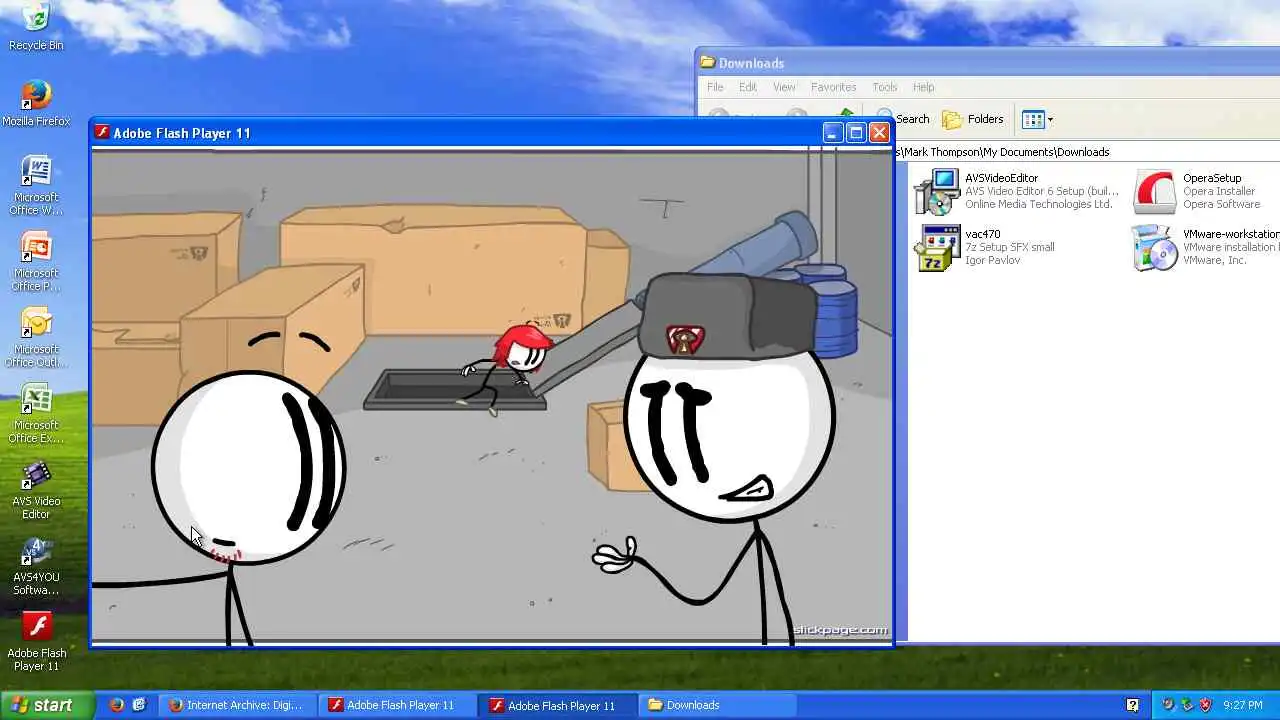Select the OperaSetup installer in Downloads
The height and width of the screenshot is (720, 1280).
[1197, 191]
